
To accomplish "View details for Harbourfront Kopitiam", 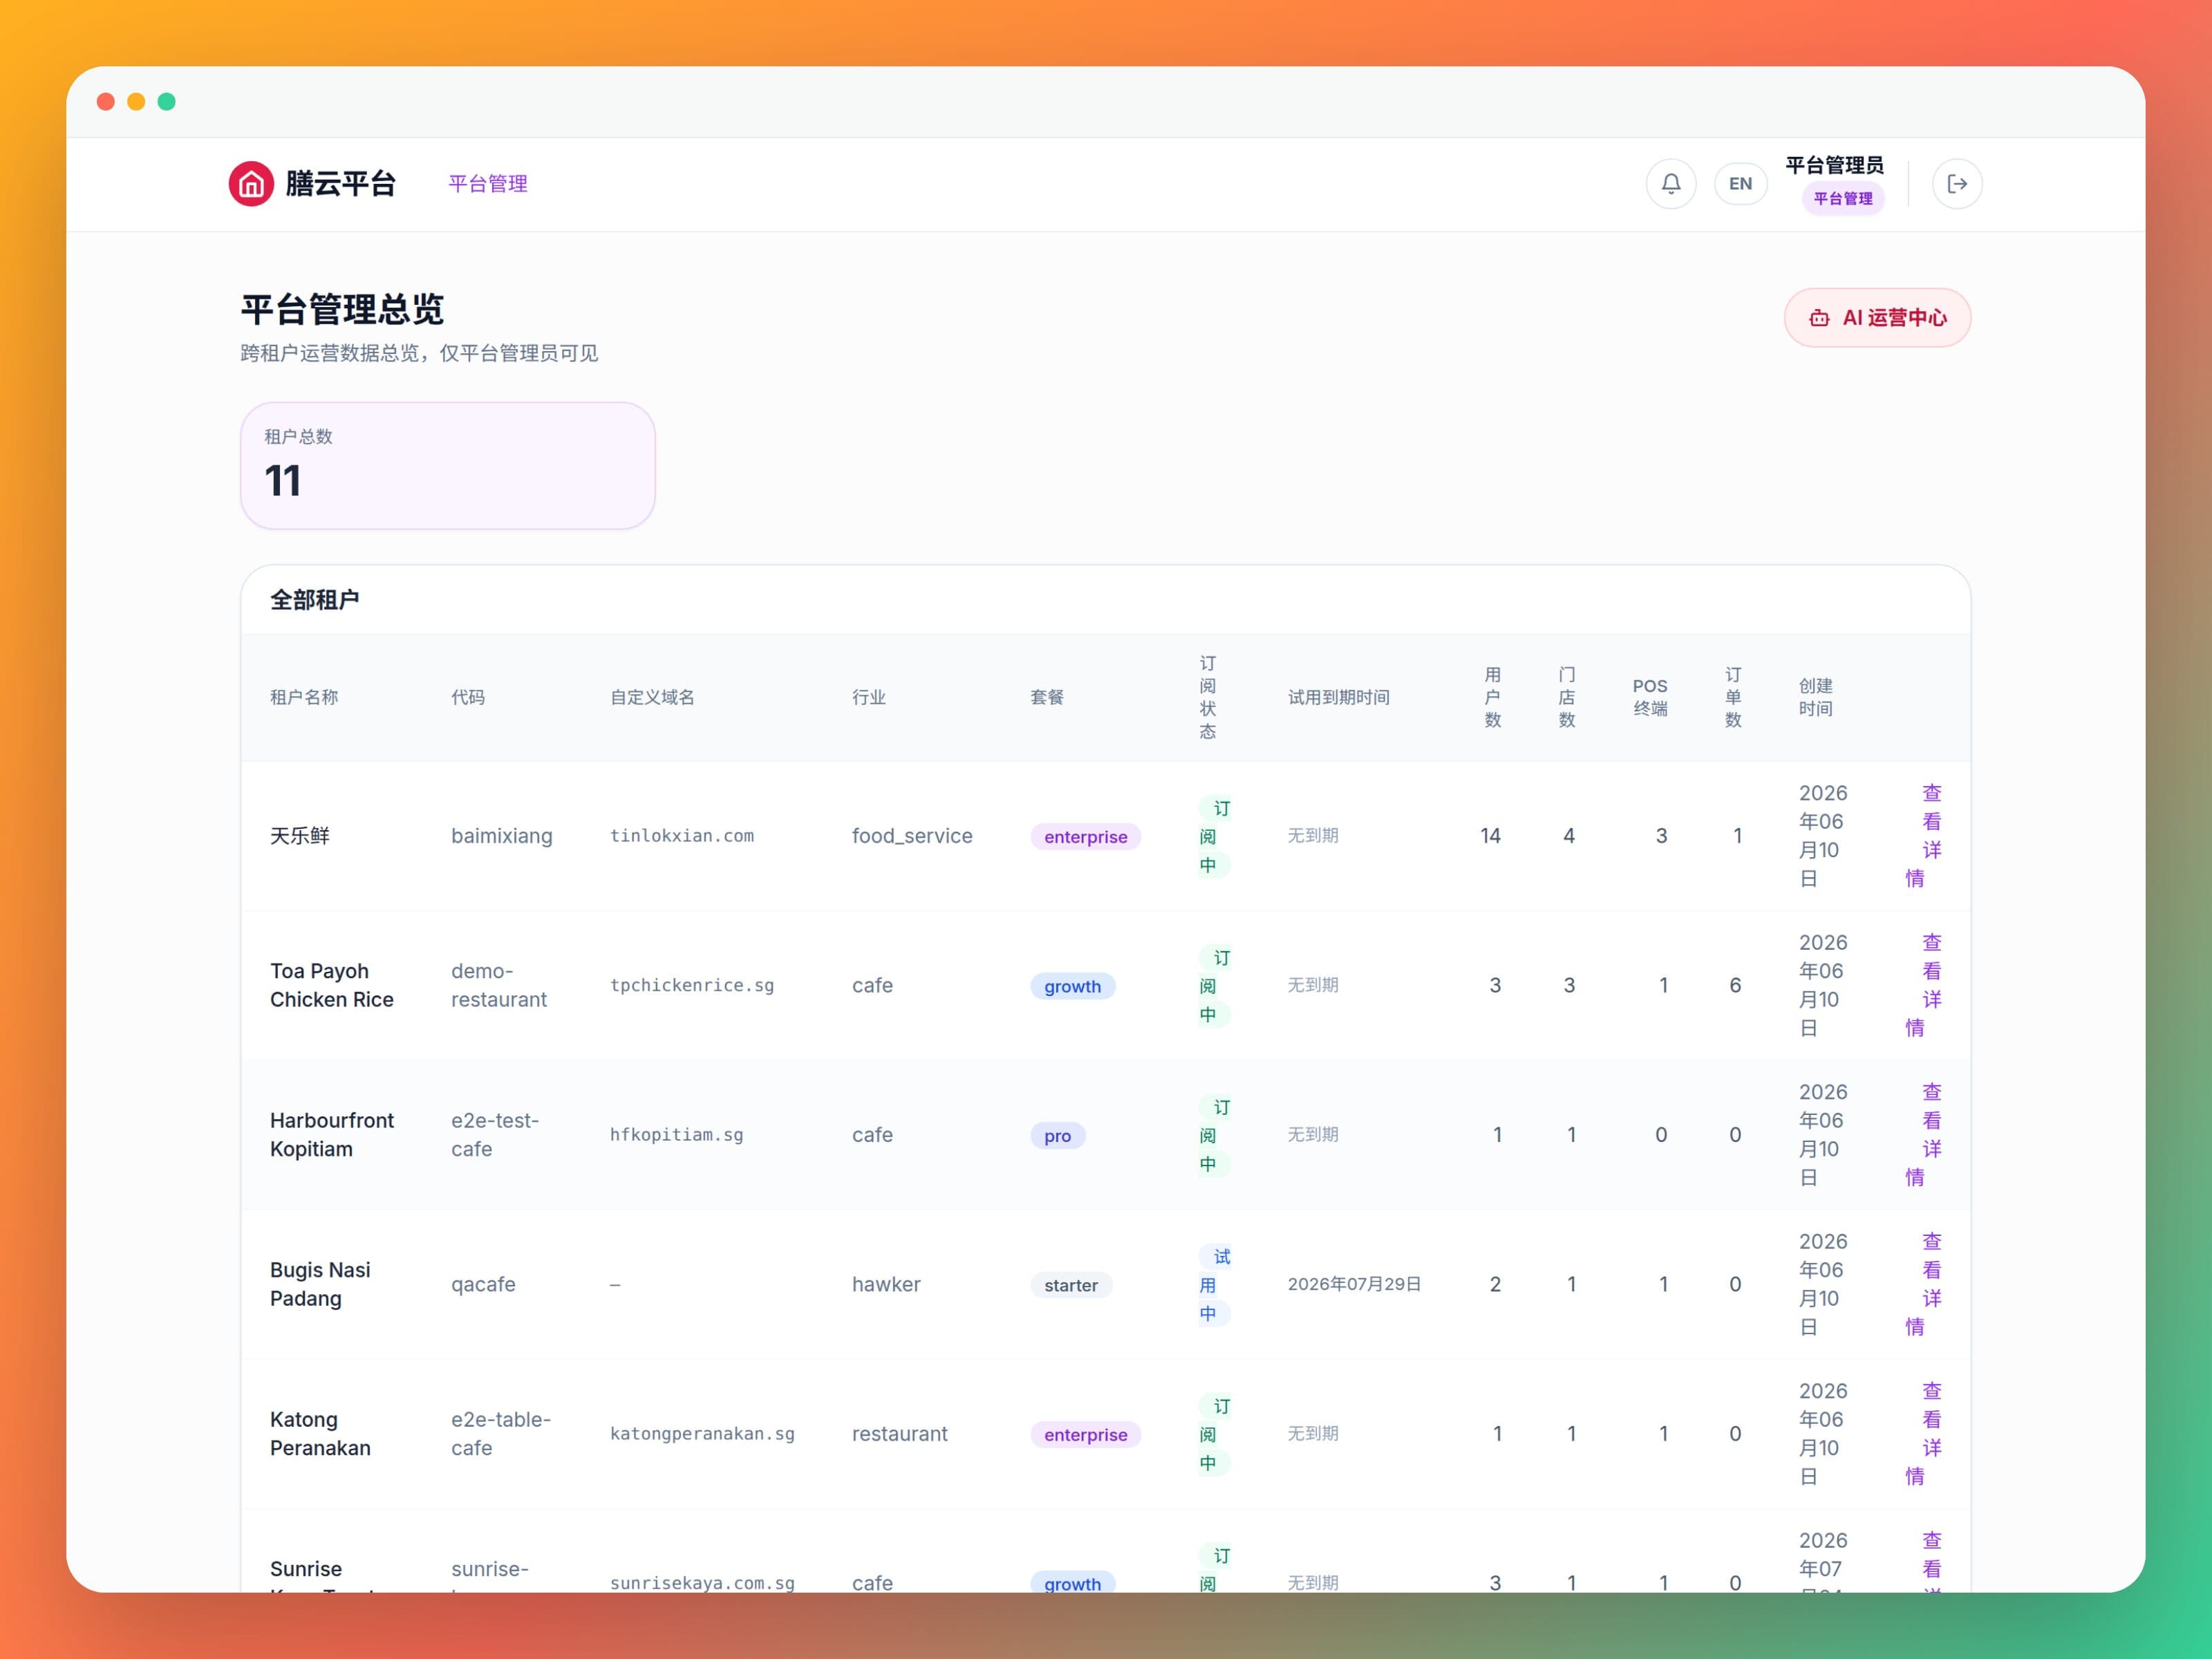I will click(1923, 1135).
